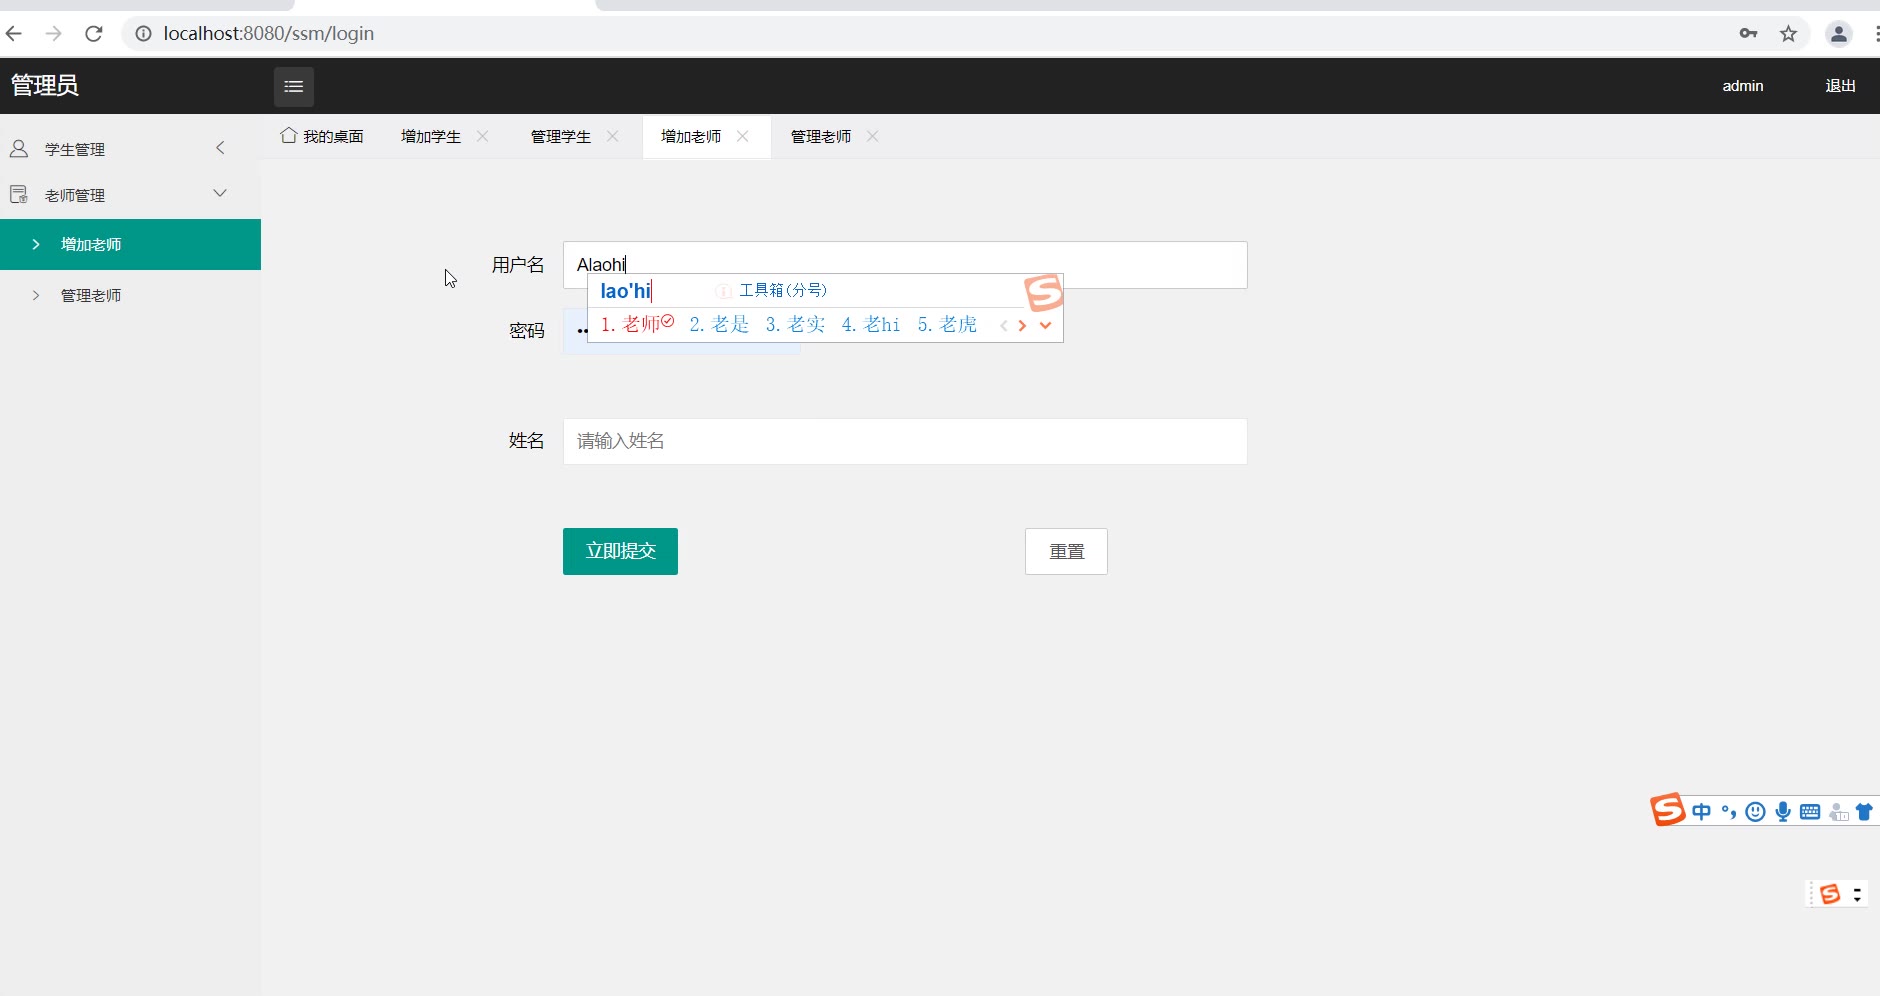Open 管理老师 in the sidebar
1880x996 pixels.
130,295
